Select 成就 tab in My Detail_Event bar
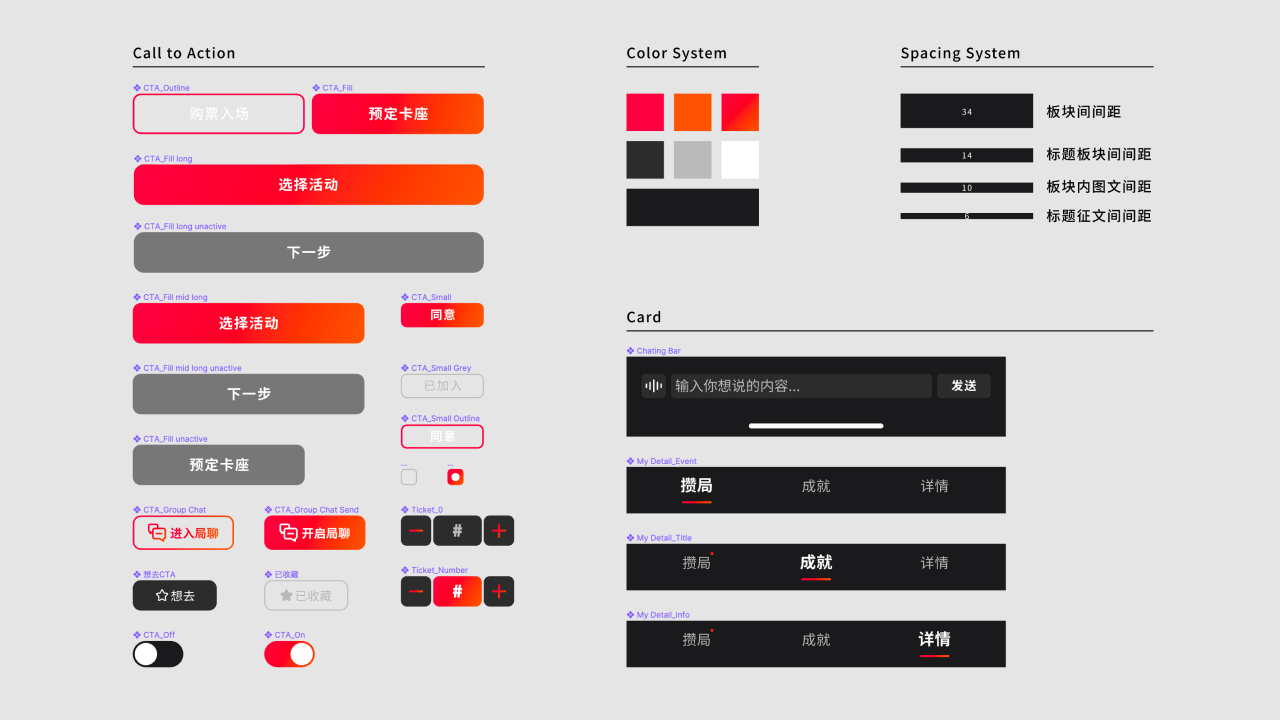 (x=816, y=486)
